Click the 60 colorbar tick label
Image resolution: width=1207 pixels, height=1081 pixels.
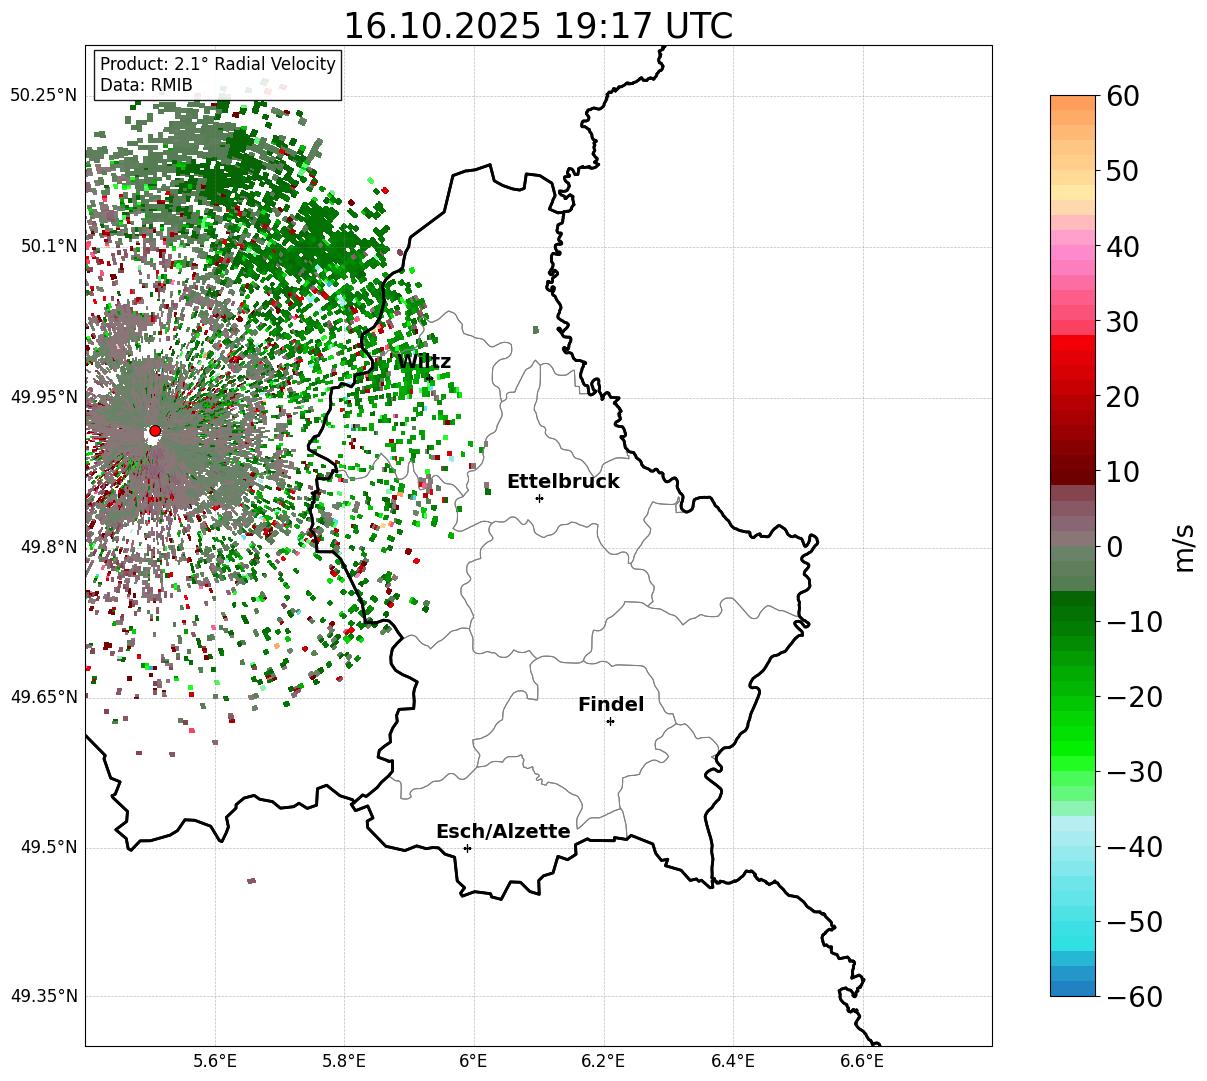point(1124,96)
